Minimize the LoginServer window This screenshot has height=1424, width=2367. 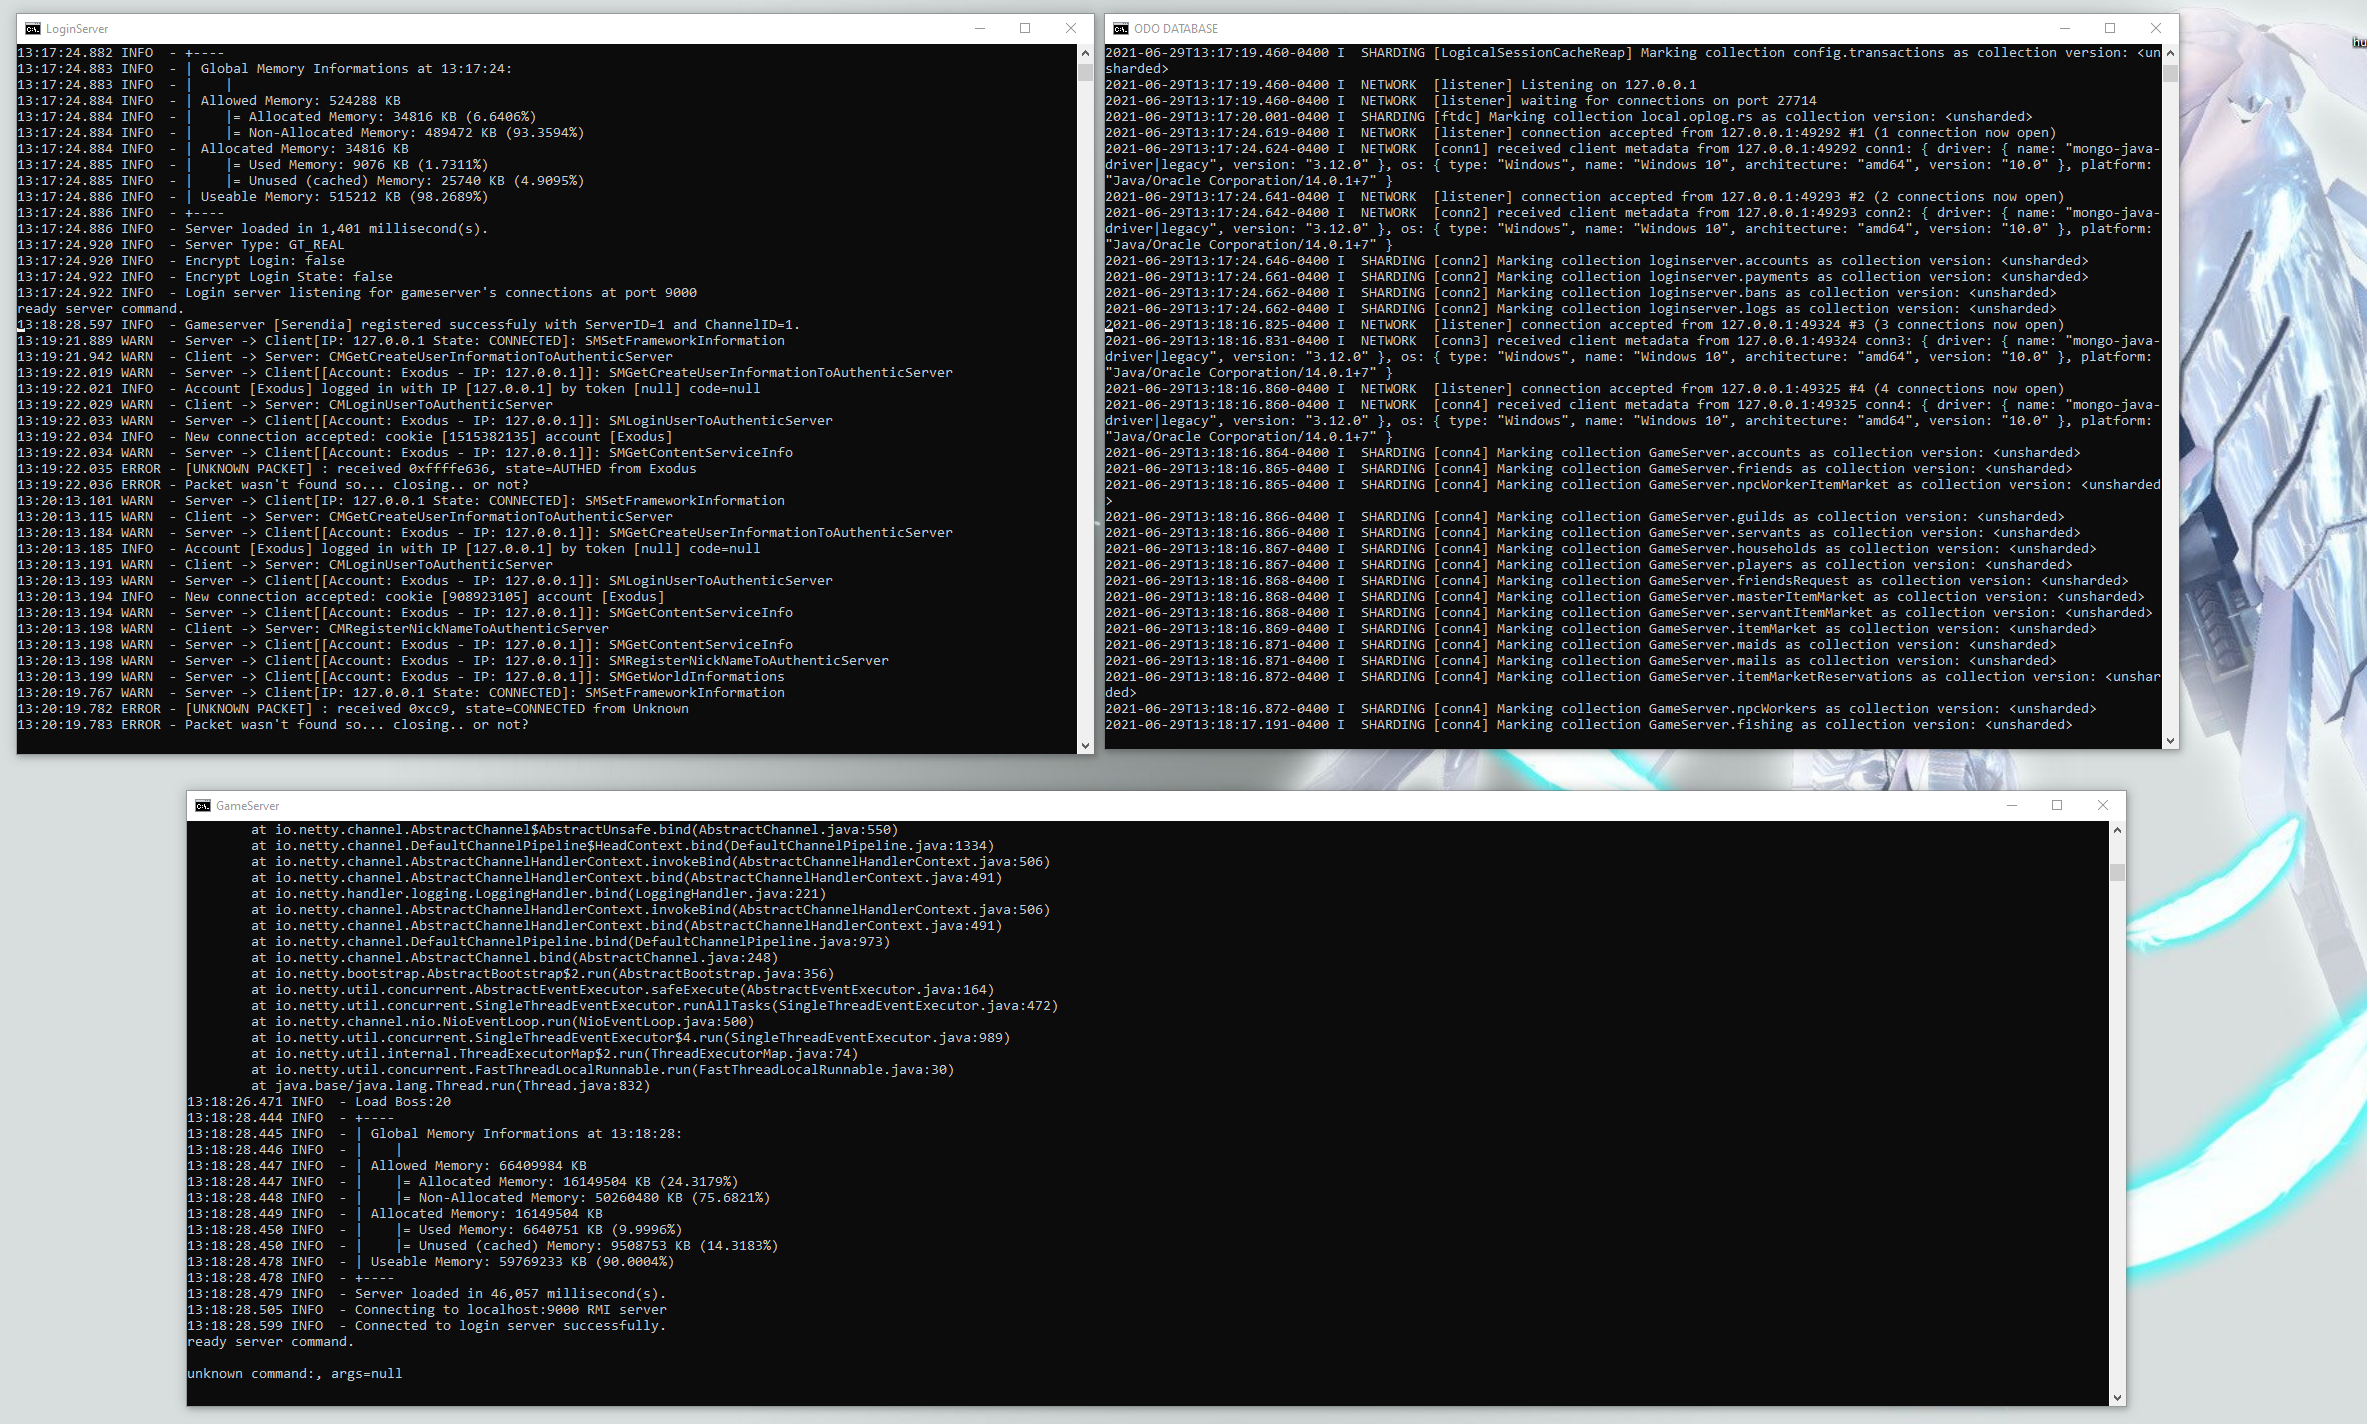click(x=979, y=29)
